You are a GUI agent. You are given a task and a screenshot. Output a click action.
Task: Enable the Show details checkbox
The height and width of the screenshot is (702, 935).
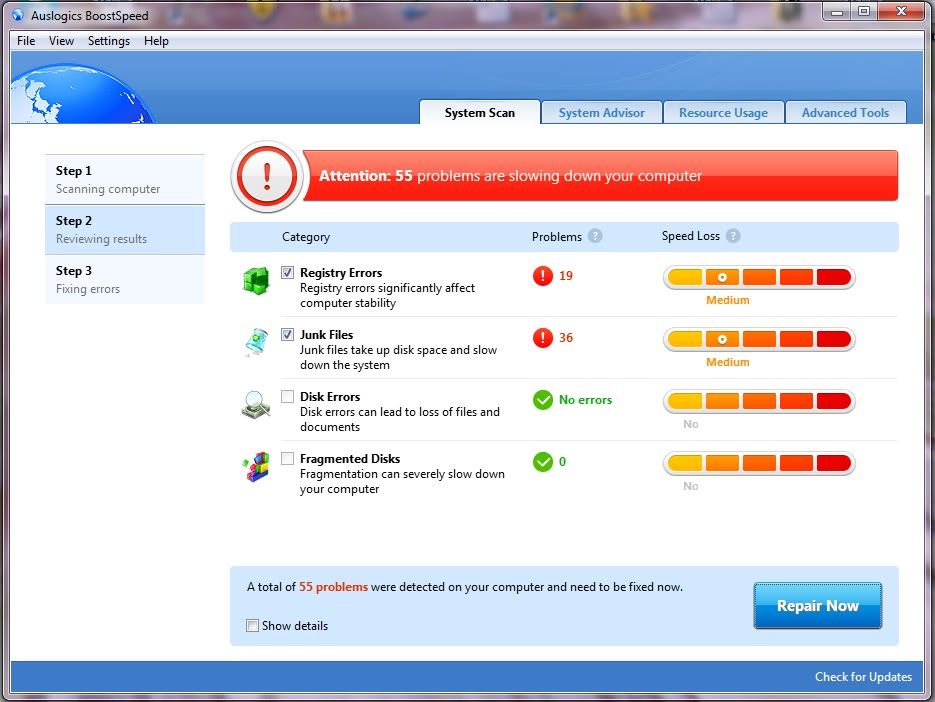(x=252, y=626)
